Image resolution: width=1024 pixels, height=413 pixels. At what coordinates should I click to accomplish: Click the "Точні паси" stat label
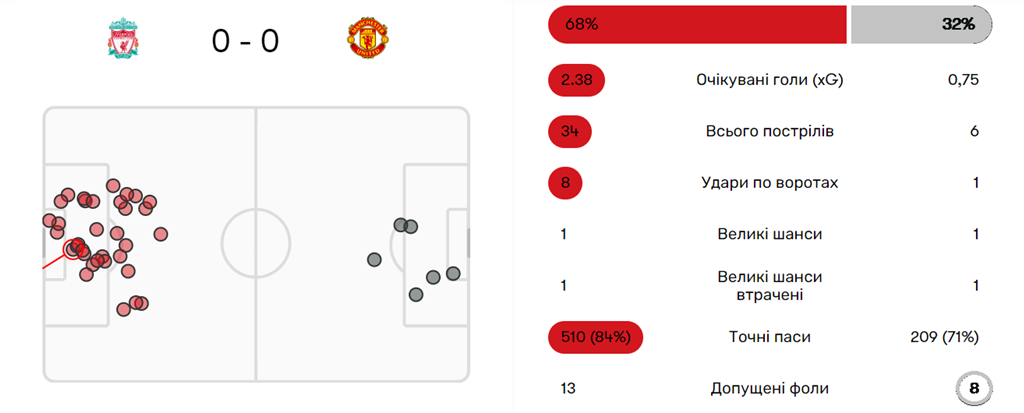click(769, 337)
